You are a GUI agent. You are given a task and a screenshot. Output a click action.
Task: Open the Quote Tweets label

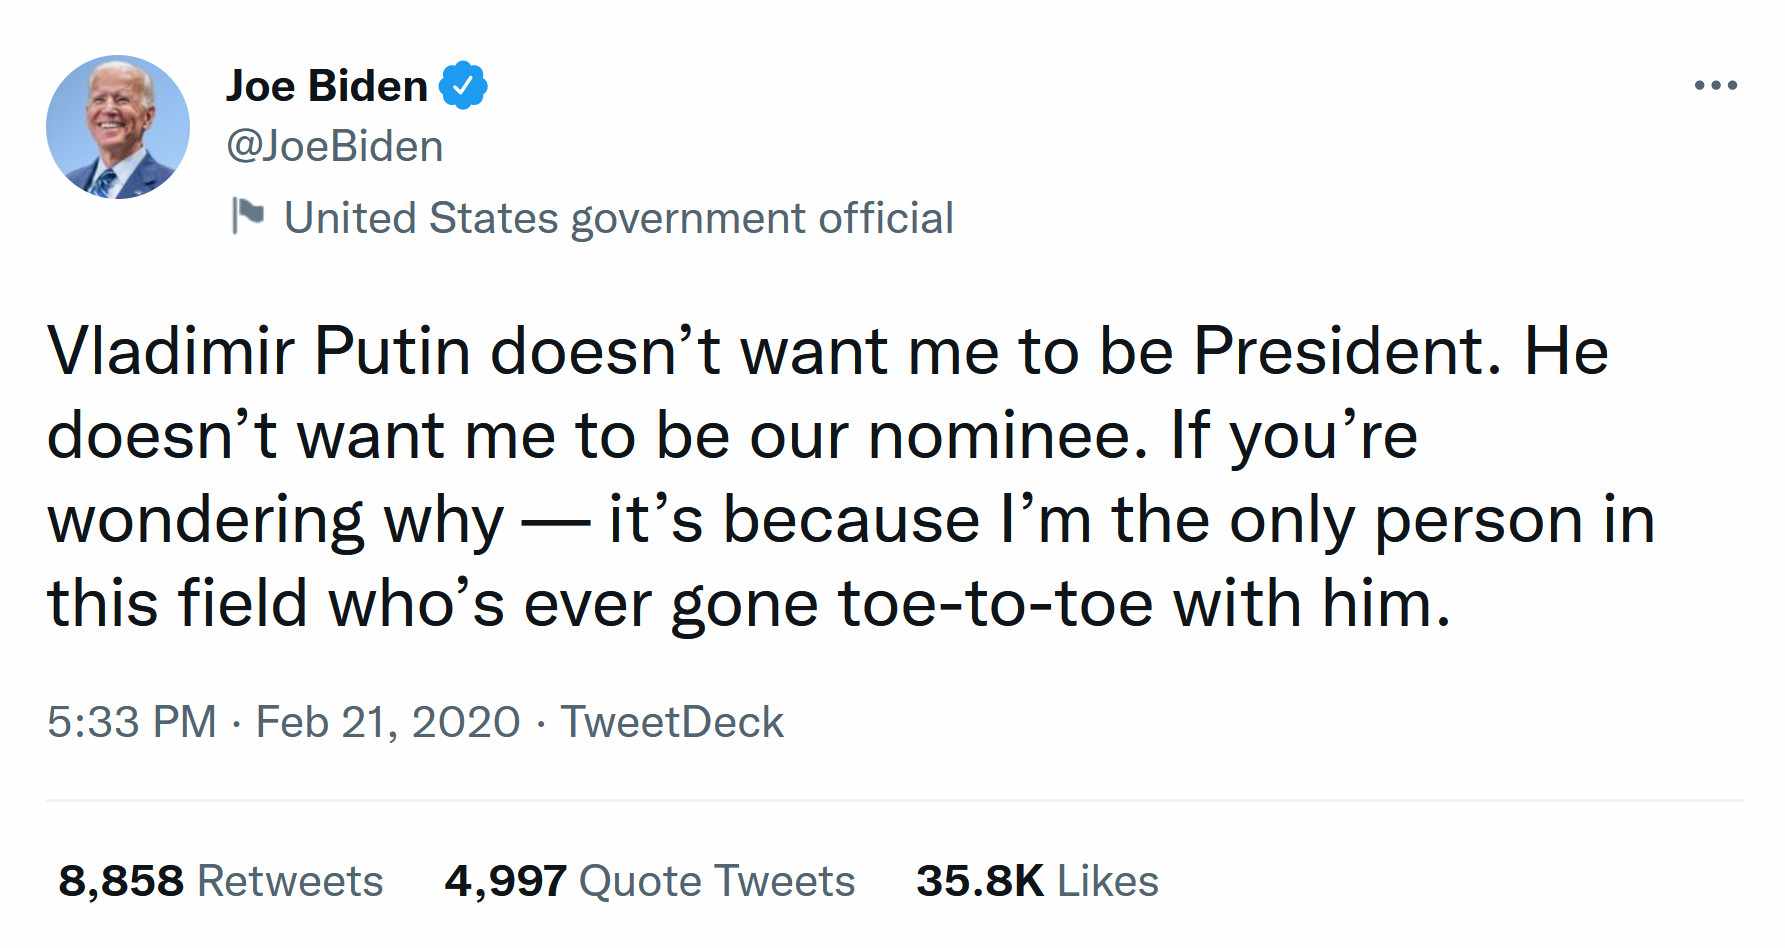click(717, 881)
